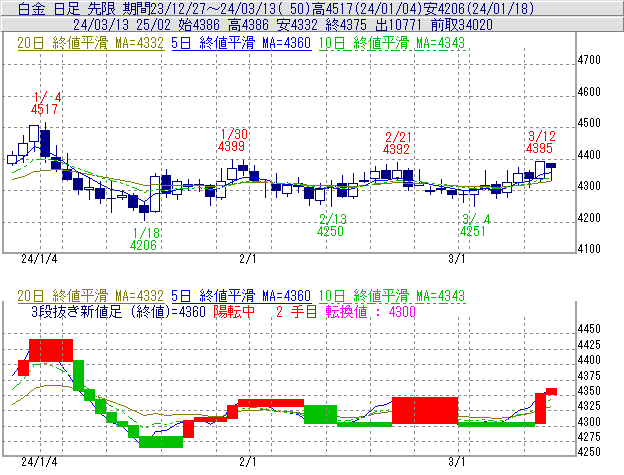The width and height of the screenshot is (624, 475).
Task: Select the lower 20日 終値平滑 MA=4332 legend
Action: [90, 296]
